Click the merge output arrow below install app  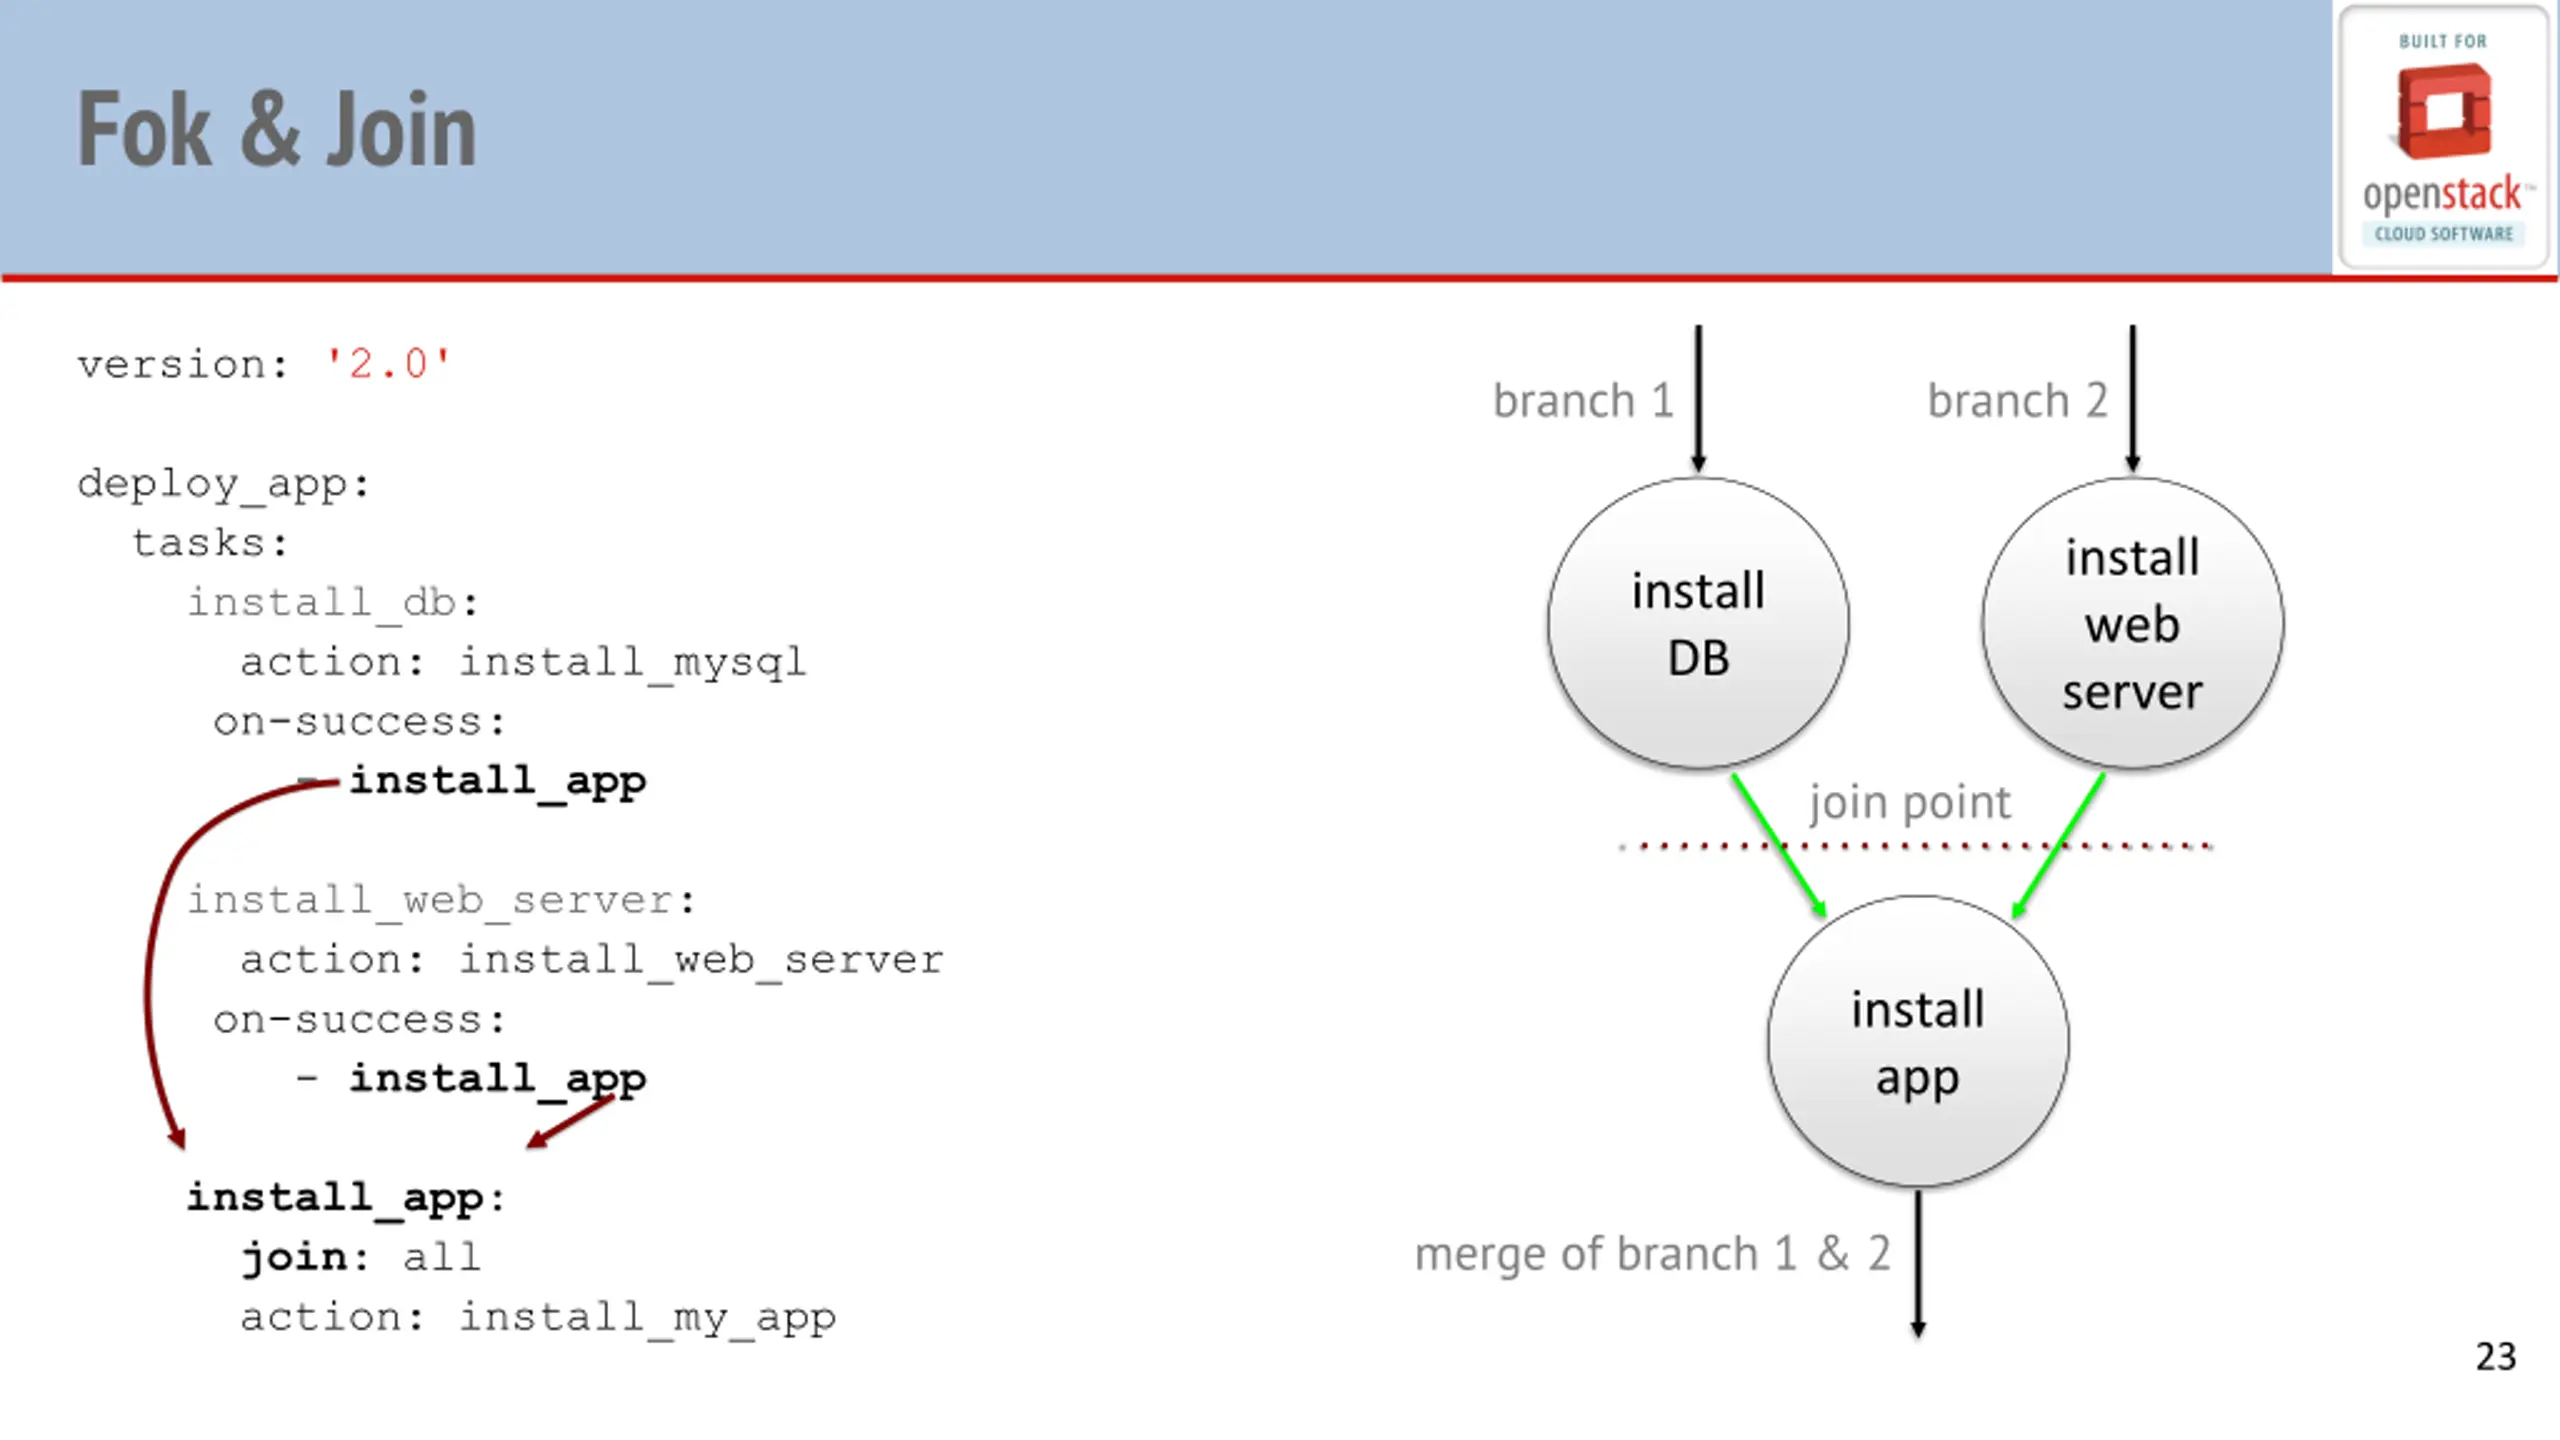1917,1264
